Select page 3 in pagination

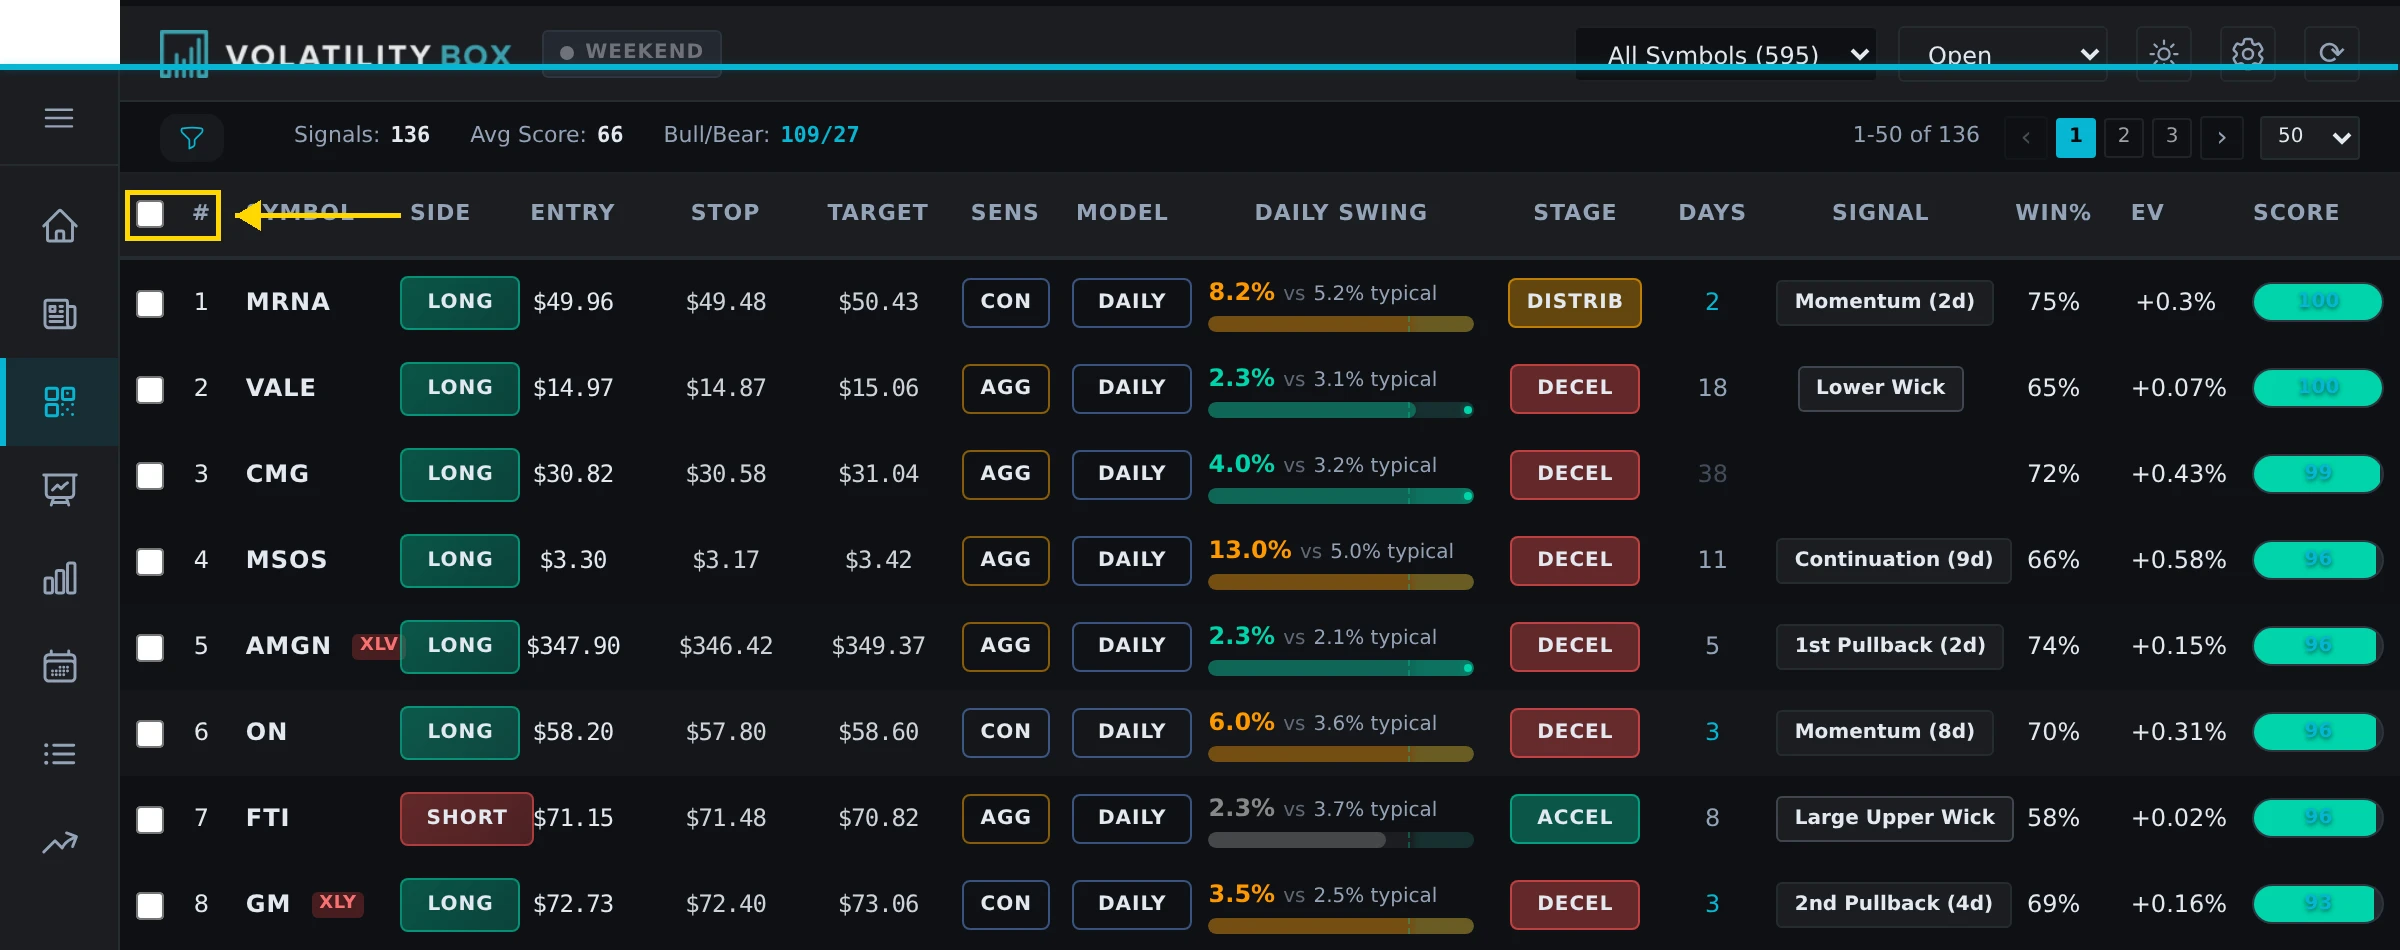pos(2172,137)
